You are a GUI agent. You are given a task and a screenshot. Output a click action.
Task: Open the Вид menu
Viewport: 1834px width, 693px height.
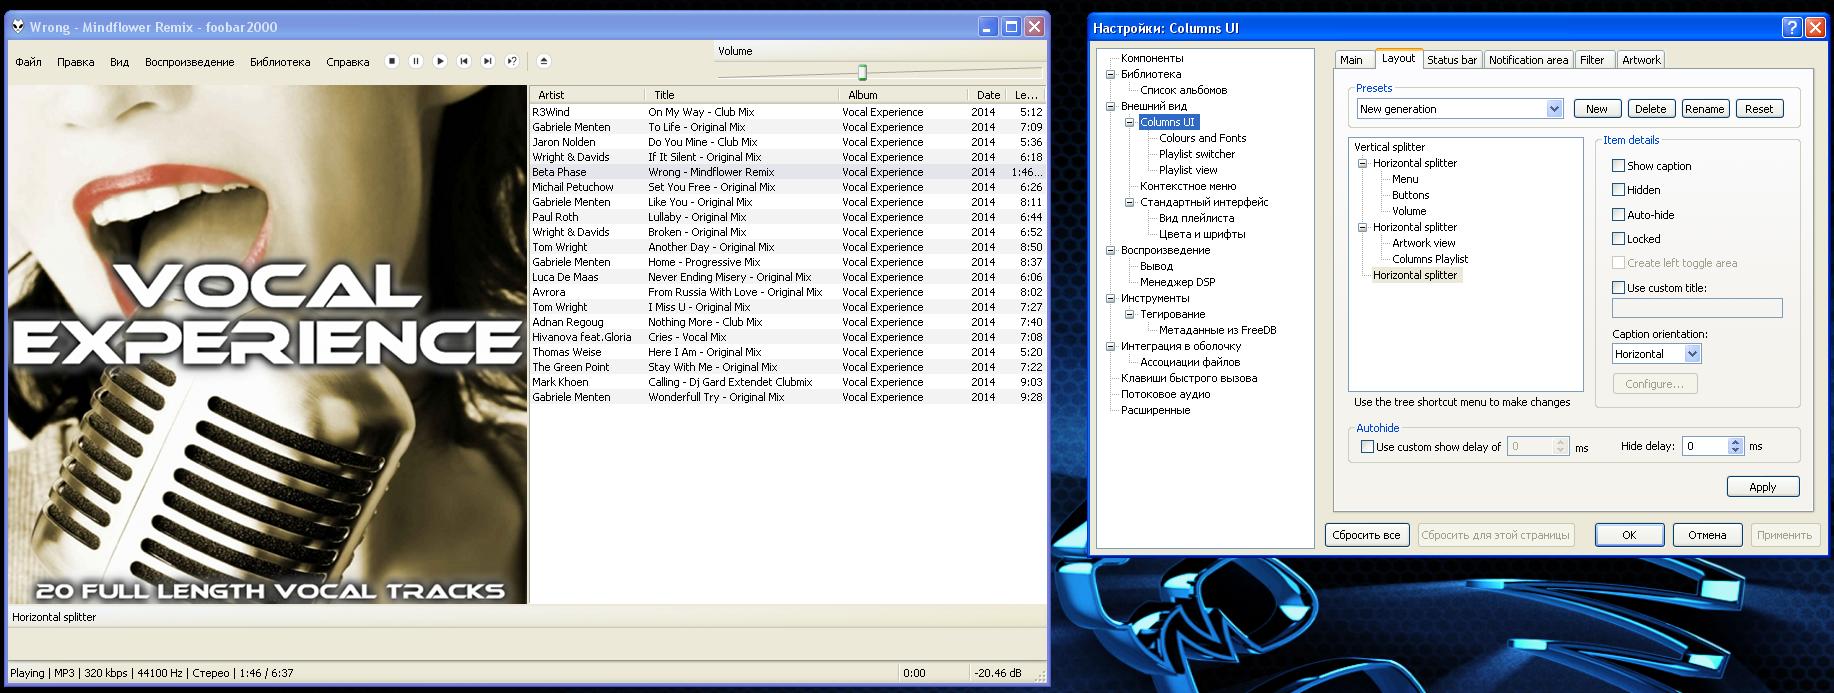pyautogui.click(x=119, y=62)
